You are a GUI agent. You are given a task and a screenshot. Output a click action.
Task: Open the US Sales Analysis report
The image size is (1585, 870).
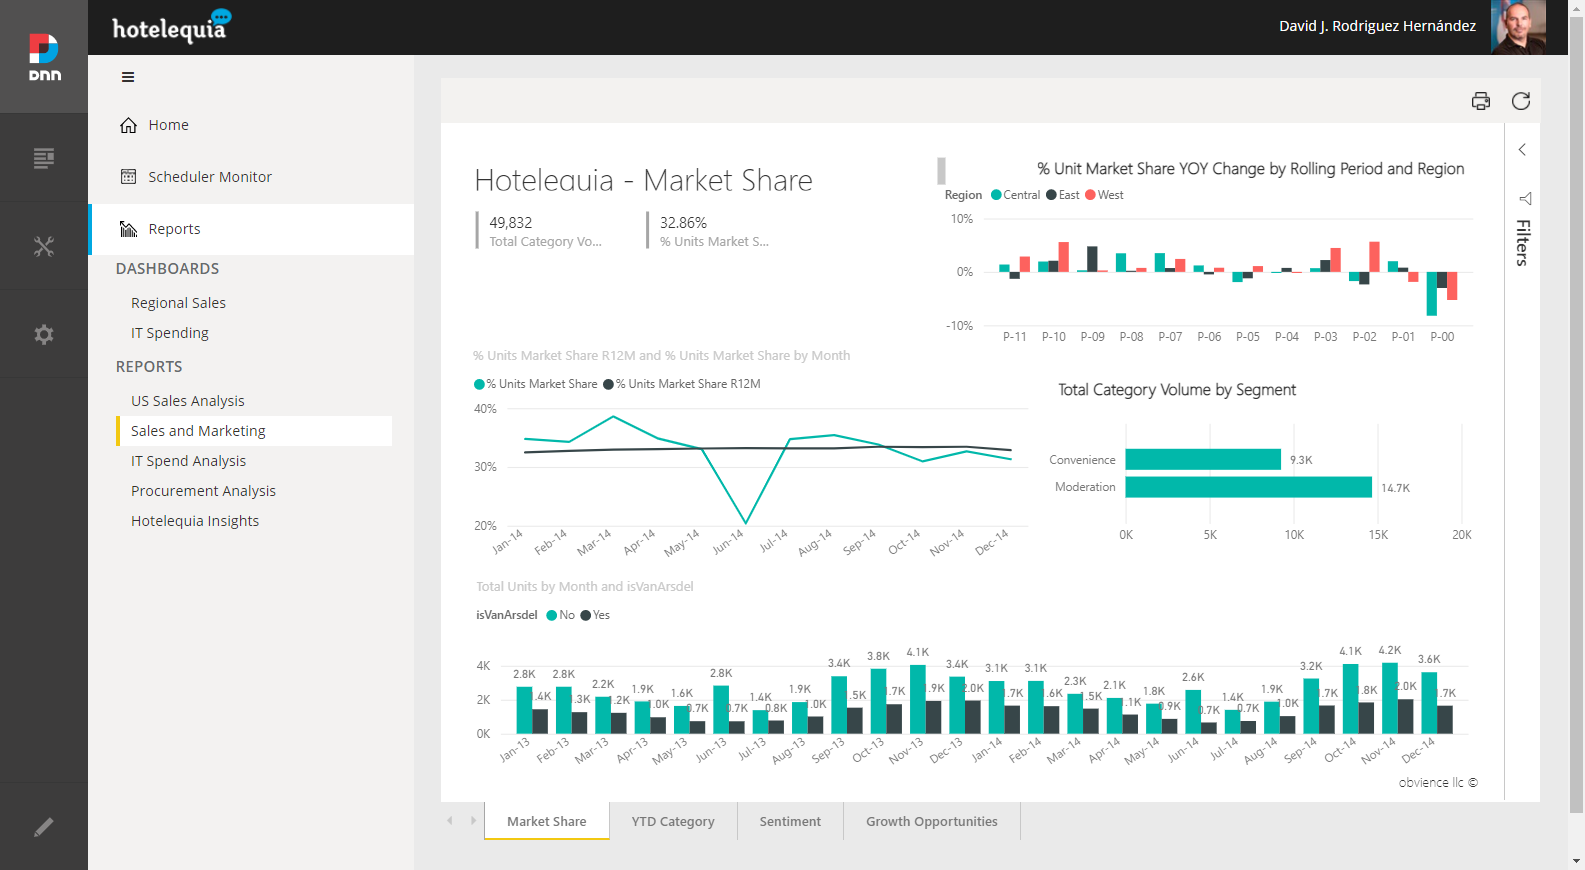(x=188, y=401)
